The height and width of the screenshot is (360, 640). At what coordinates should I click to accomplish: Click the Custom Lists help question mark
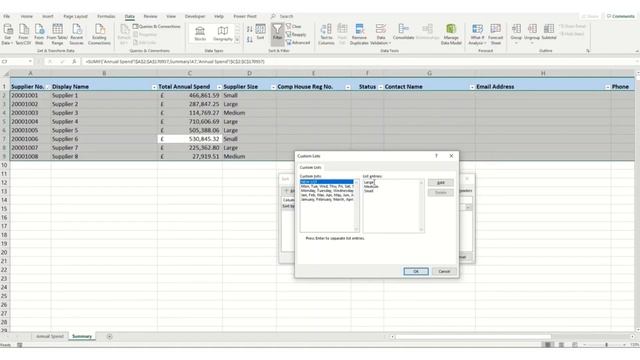tap(436, 156)
